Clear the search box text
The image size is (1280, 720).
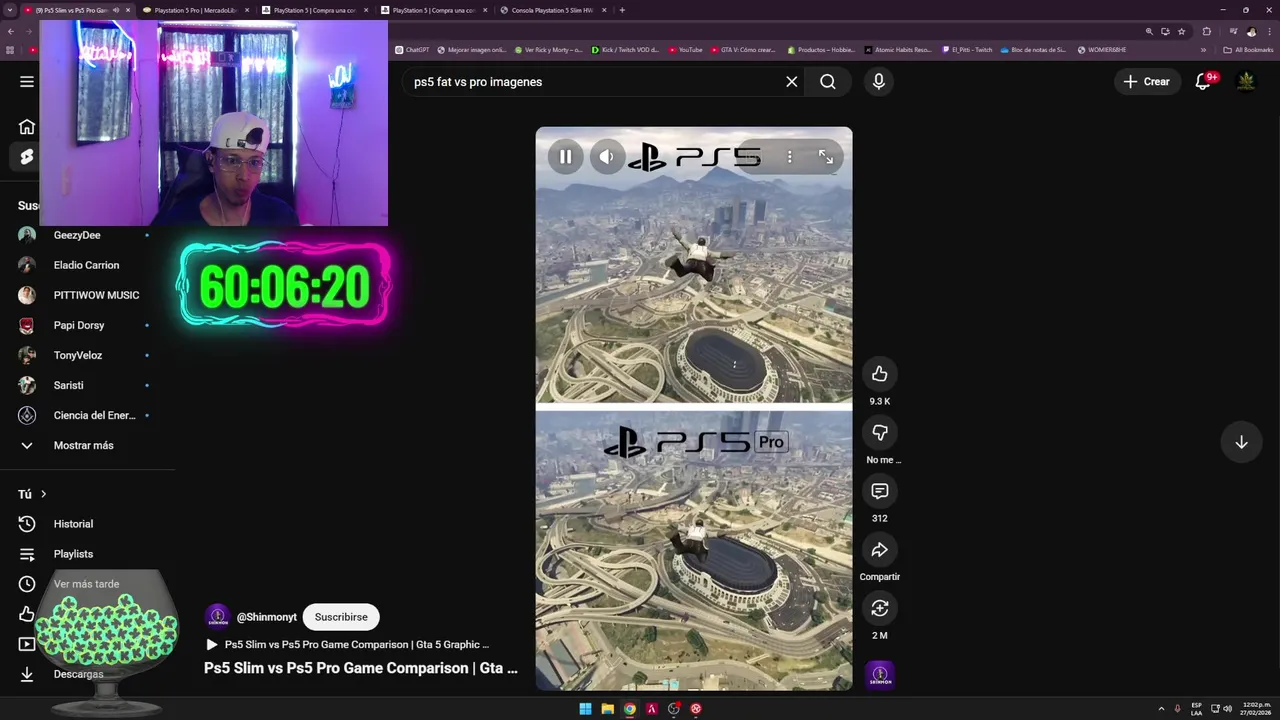(792, 82)
